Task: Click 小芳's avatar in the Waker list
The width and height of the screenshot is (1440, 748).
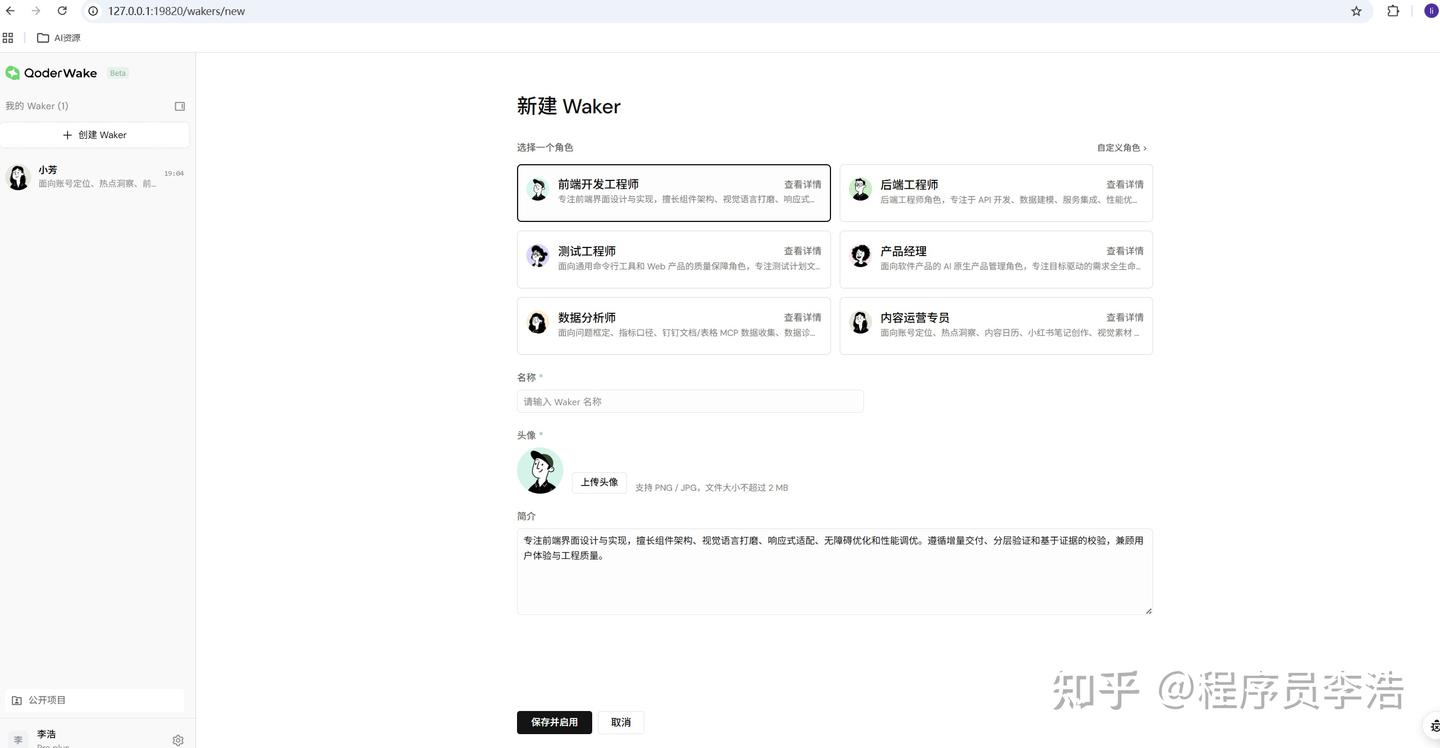Action: click(x=18, y=177)
